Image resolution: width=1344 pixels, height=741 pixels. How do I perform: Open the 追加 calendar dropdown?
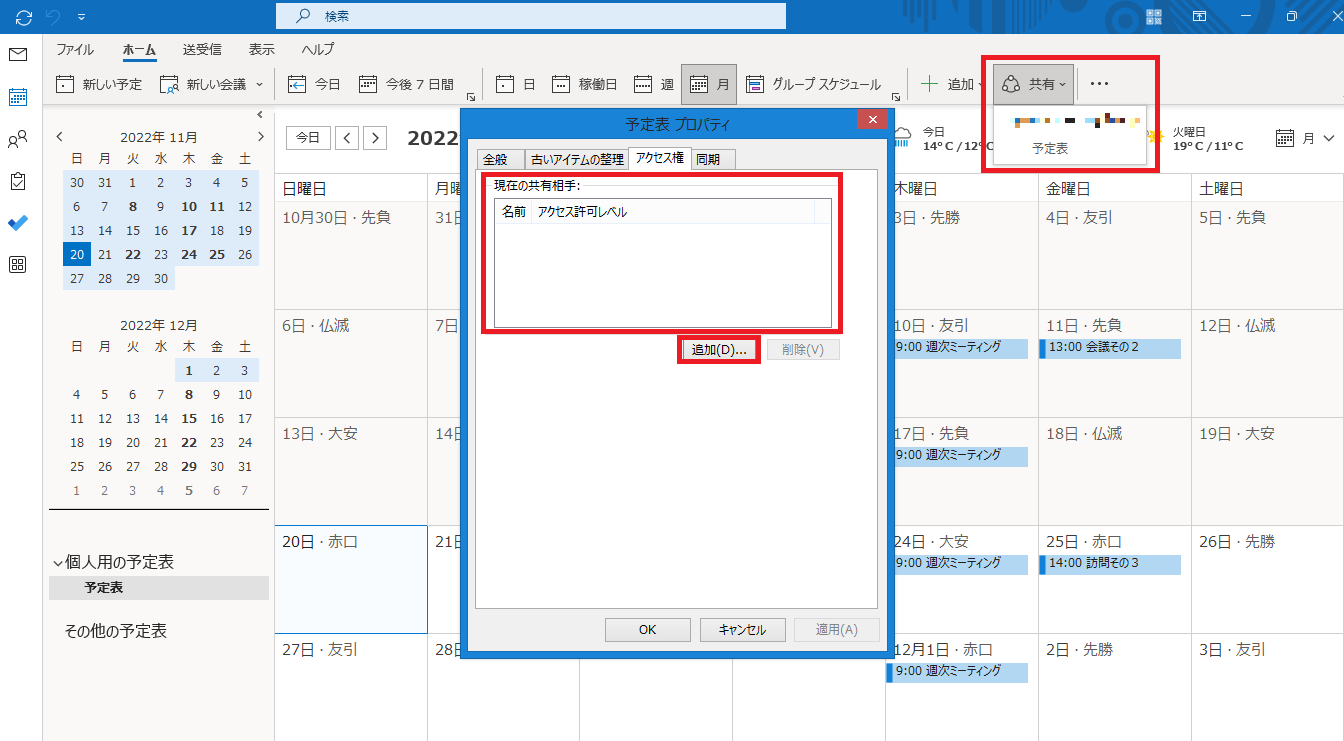click(x=952, y=84)
